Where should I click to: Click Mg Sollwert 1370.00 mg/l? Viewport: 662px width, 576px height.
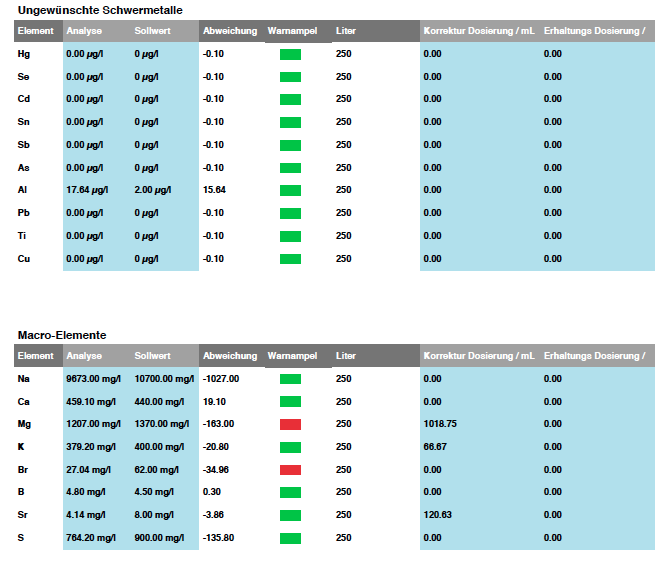(x=162, y=424)
